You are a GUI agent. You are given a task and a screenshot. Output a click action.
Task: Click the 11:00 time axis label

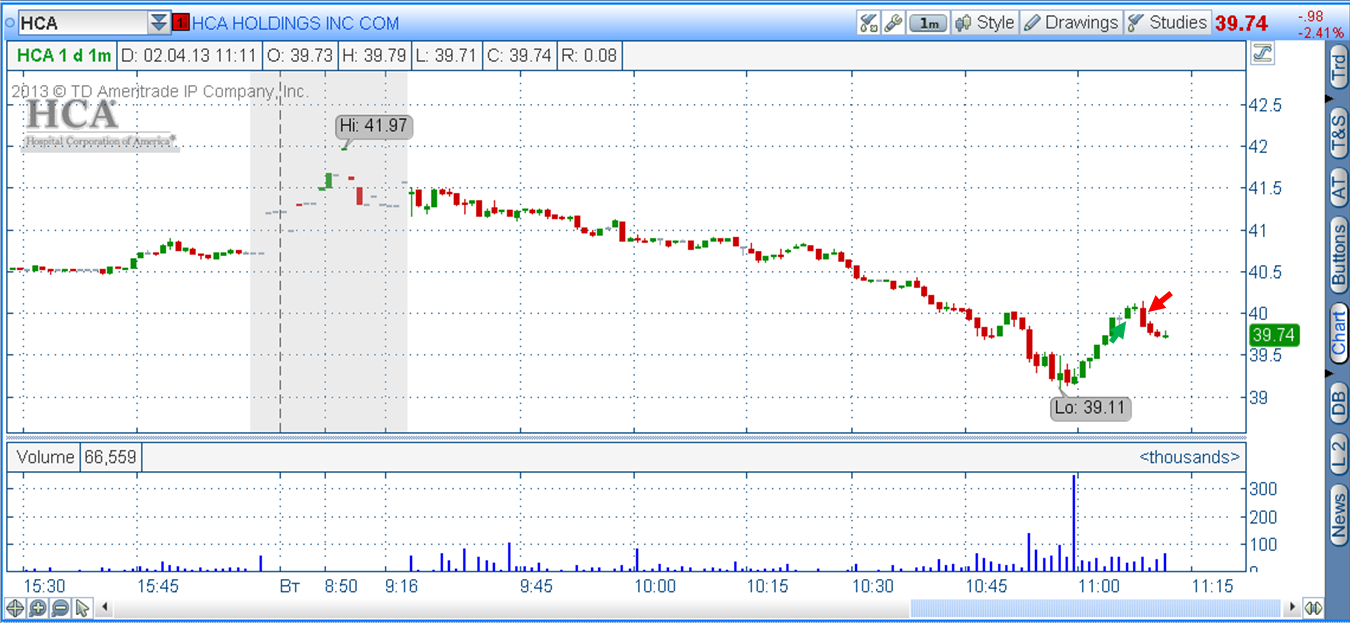point(1098,586)
